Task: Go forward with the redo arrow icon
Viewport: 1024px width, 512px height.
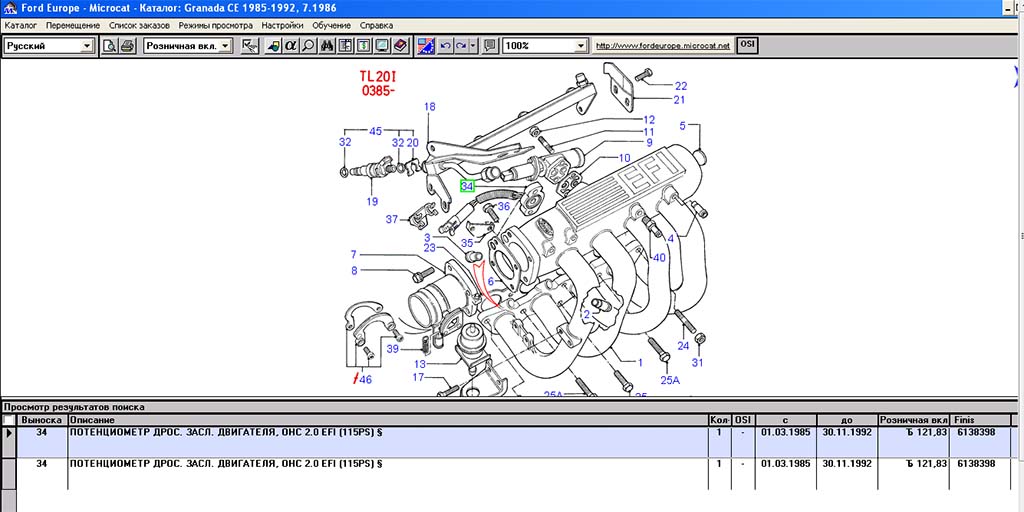Action: [460, 46]
